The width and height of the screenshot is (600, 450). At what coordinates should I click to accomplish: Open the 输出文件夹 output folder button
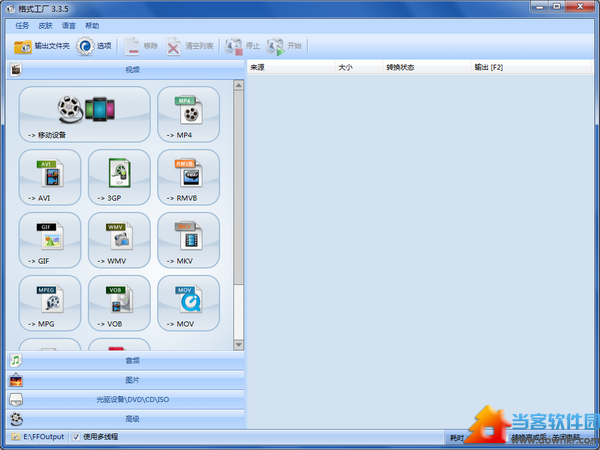pyautogui.click(x=42, y=46)
